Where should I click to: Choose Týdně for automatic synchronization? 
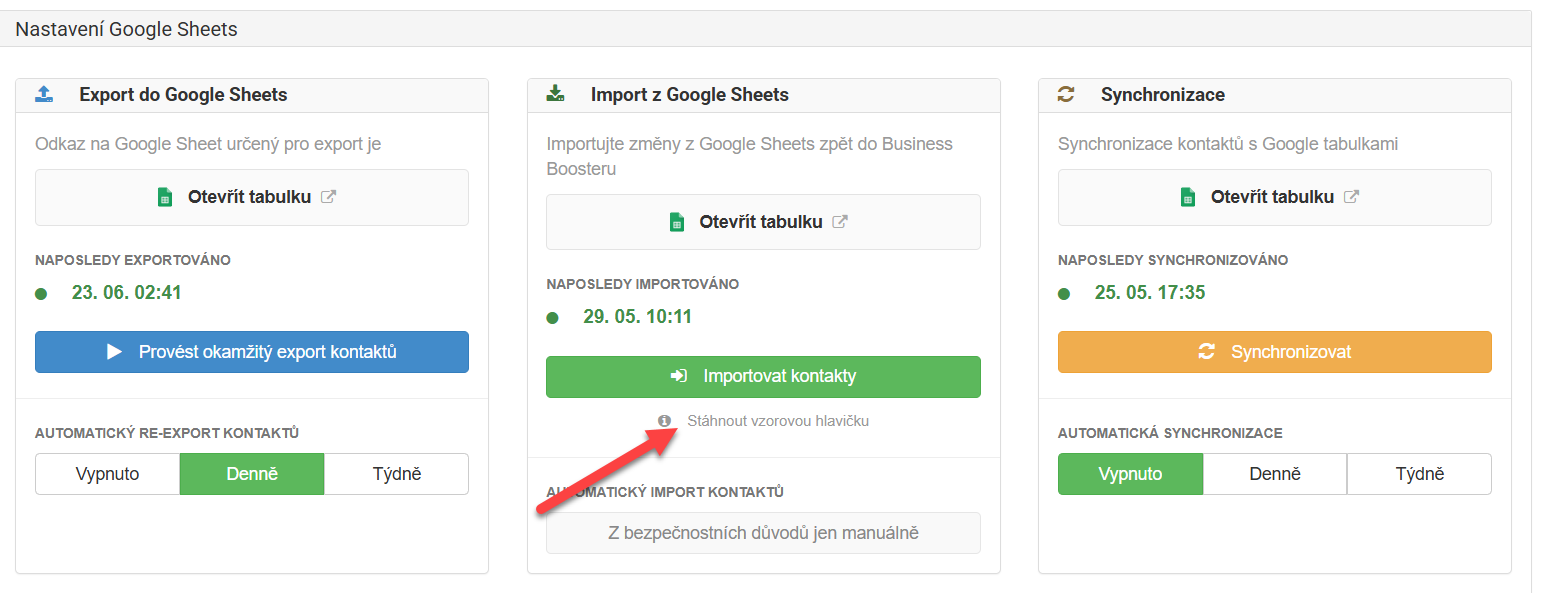pos(1419,474)
